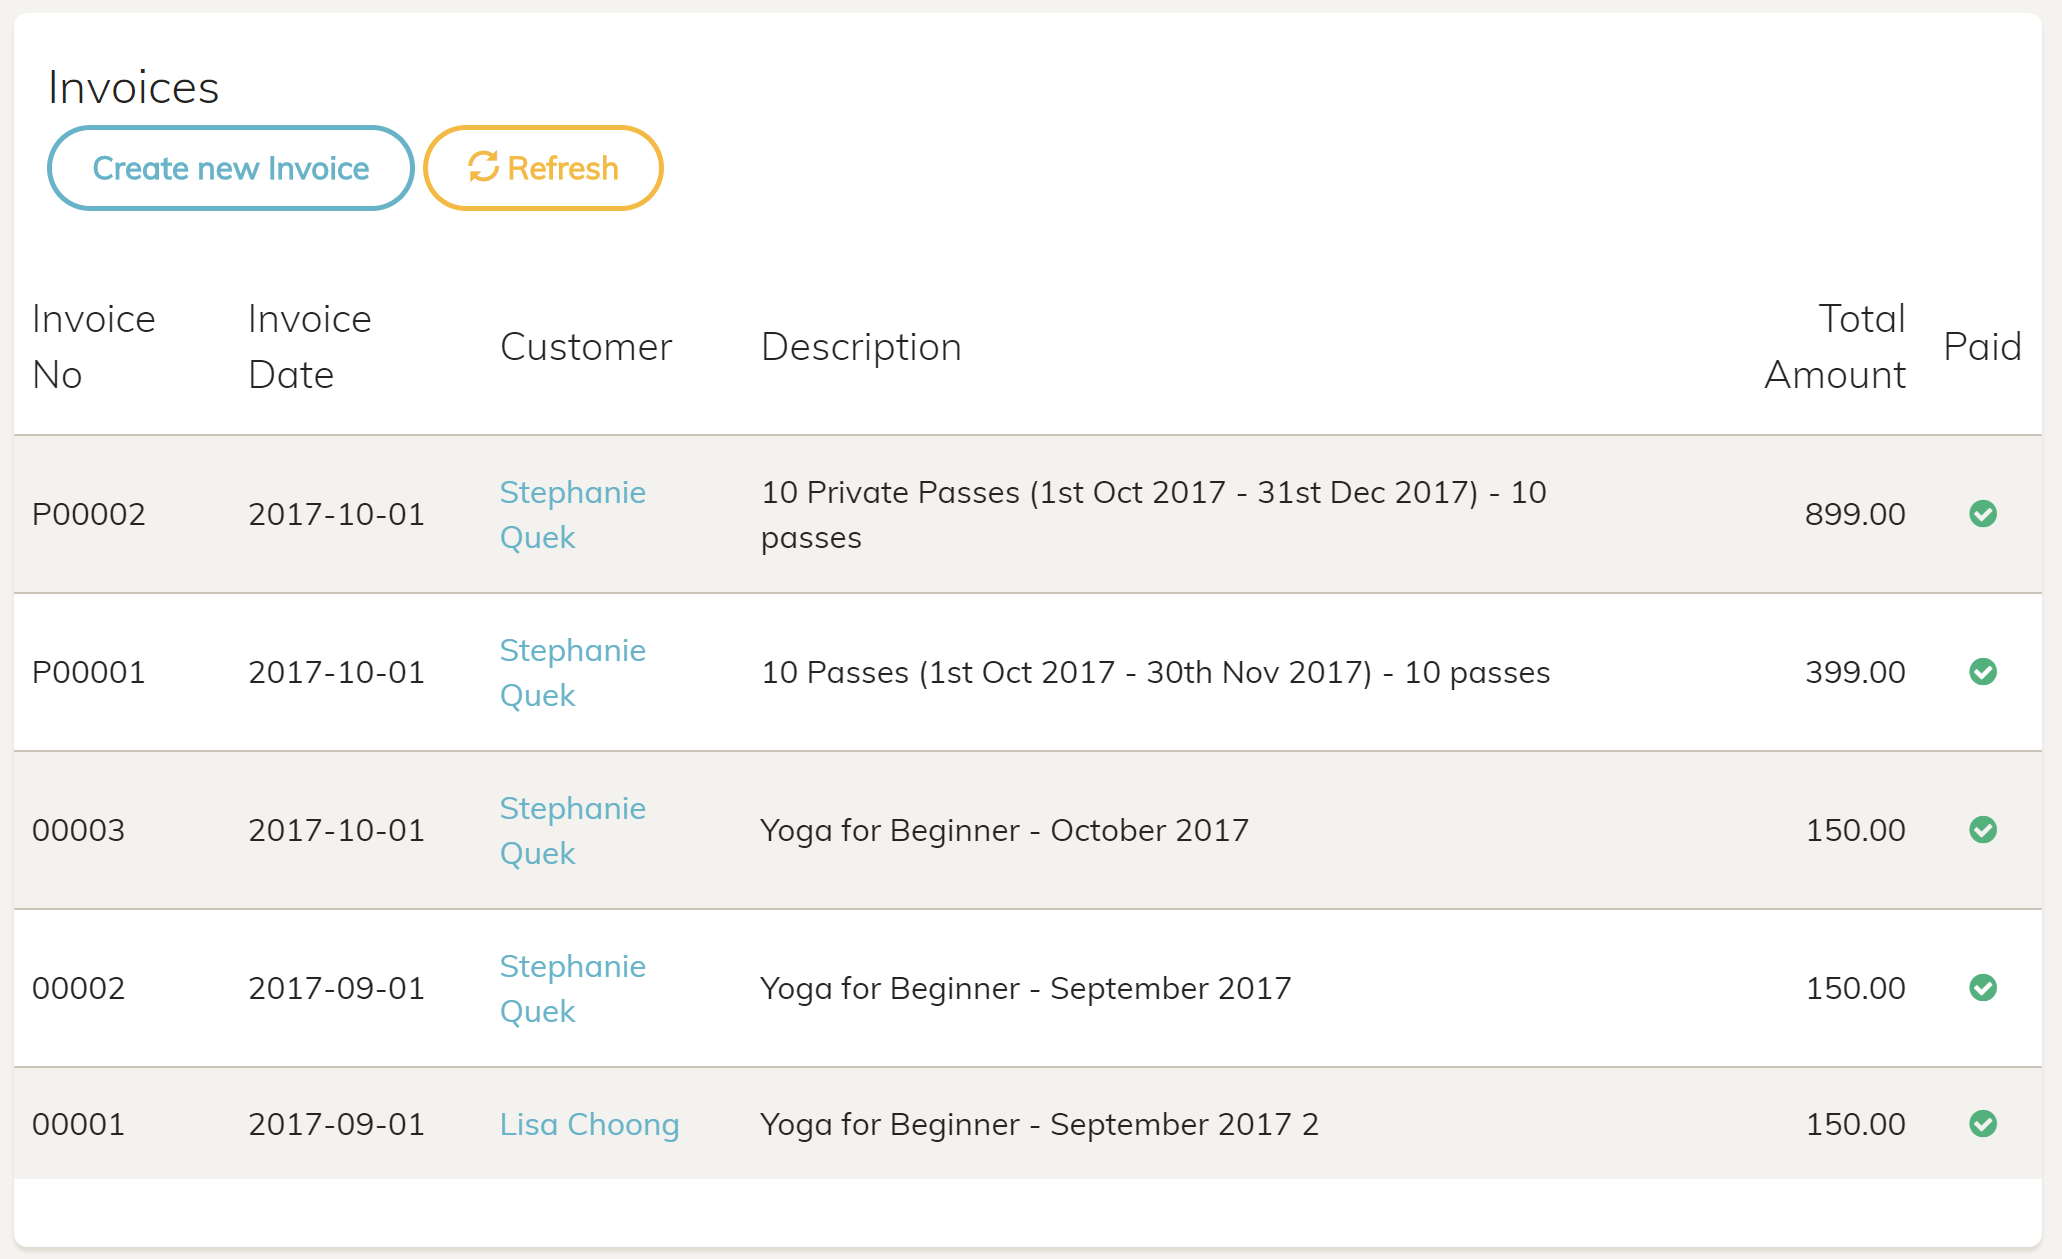The height and width of the screenshot is (1259, 2062).
Task: Select the Yoga for Beginner October 2017 row
Action: tap(1004, 830)
